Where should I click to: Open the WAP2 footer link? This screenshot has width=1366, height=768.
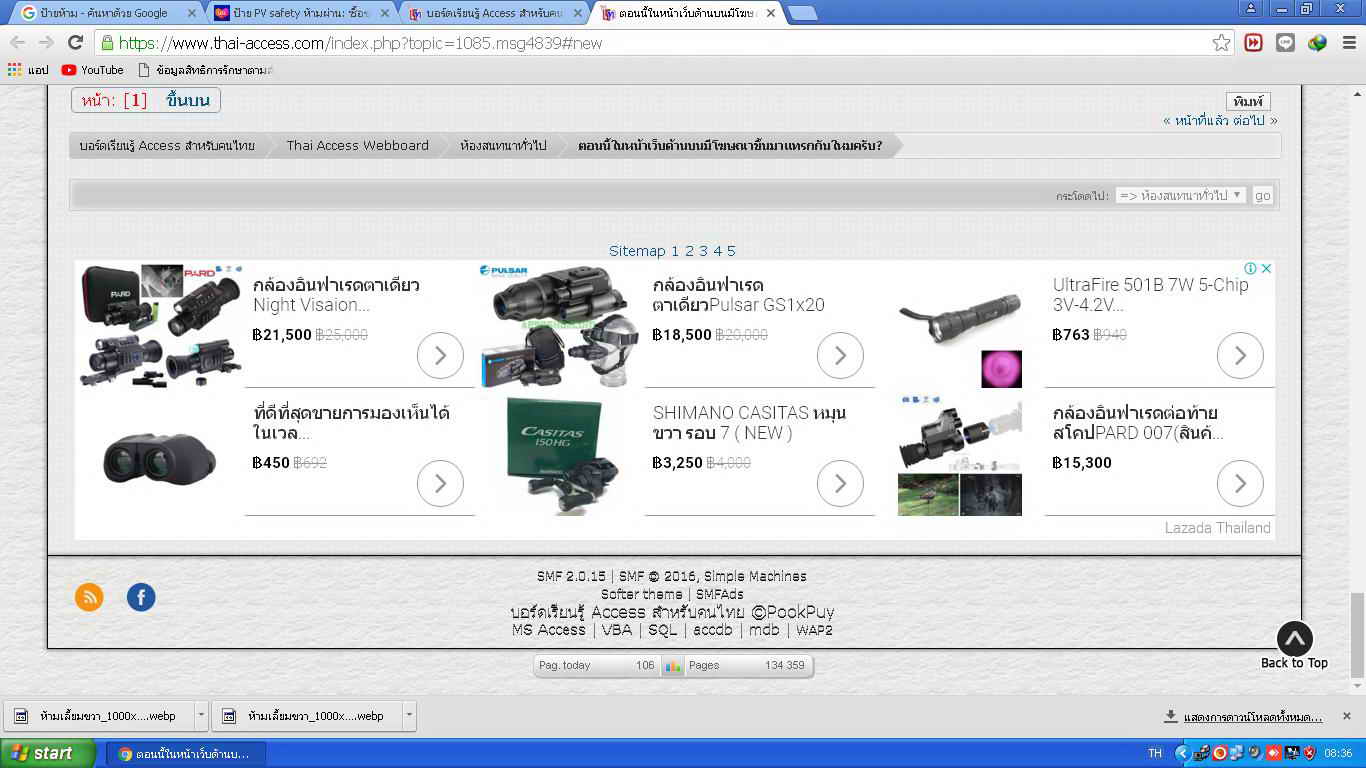pyautogui.click(x=814, y=630)
